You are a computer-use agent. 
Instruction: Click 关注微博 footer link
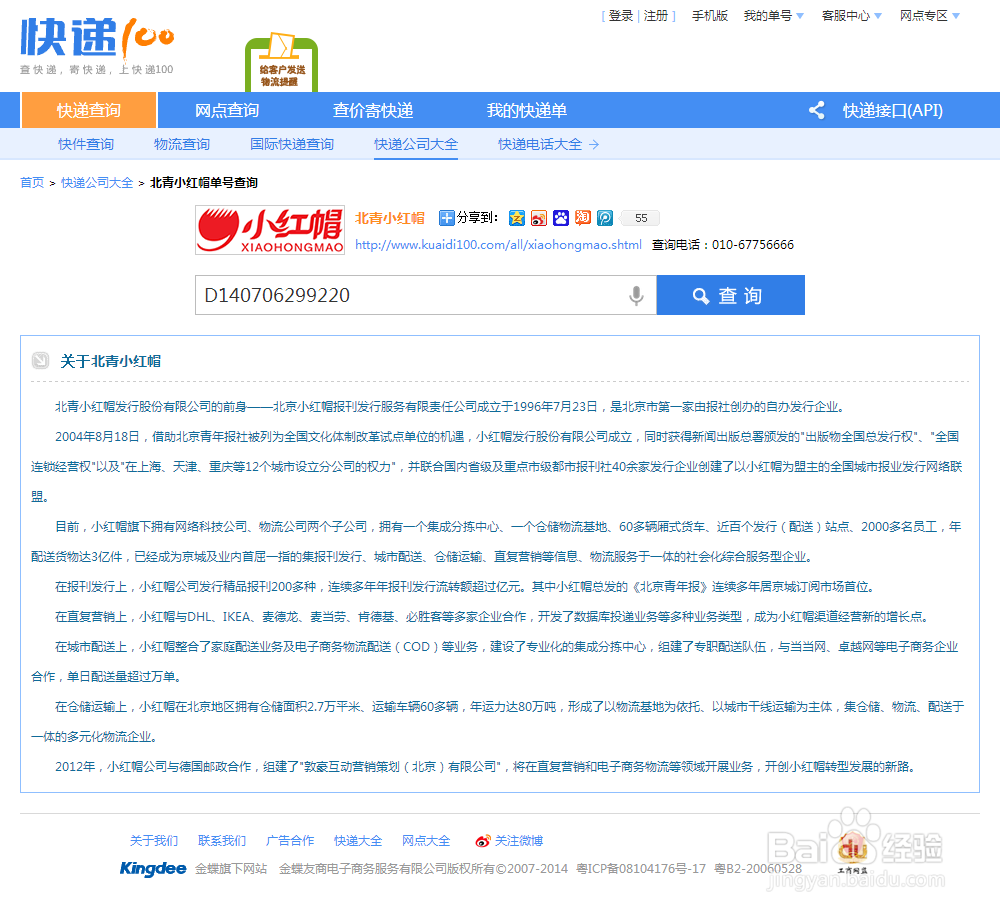[519, 841]
